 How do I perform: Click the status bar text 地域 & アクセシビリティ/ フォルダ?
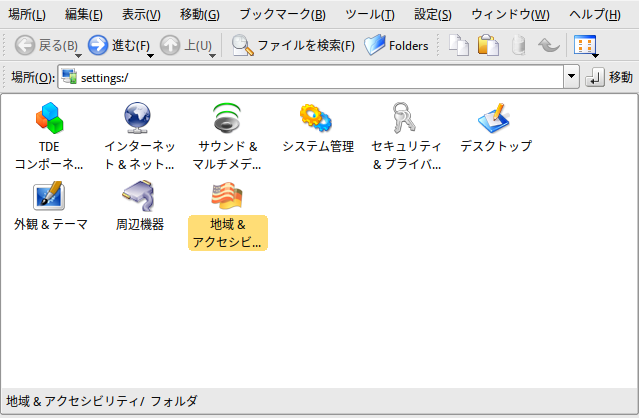tap(102, 401)
